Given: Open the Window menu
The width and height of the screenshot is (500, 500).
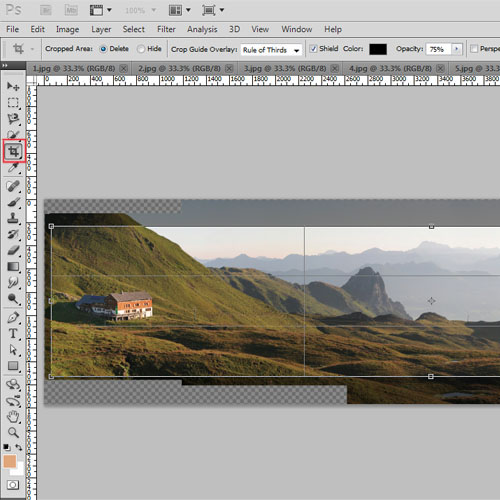Looking at the screenshot, I should [x=297, y=29].
